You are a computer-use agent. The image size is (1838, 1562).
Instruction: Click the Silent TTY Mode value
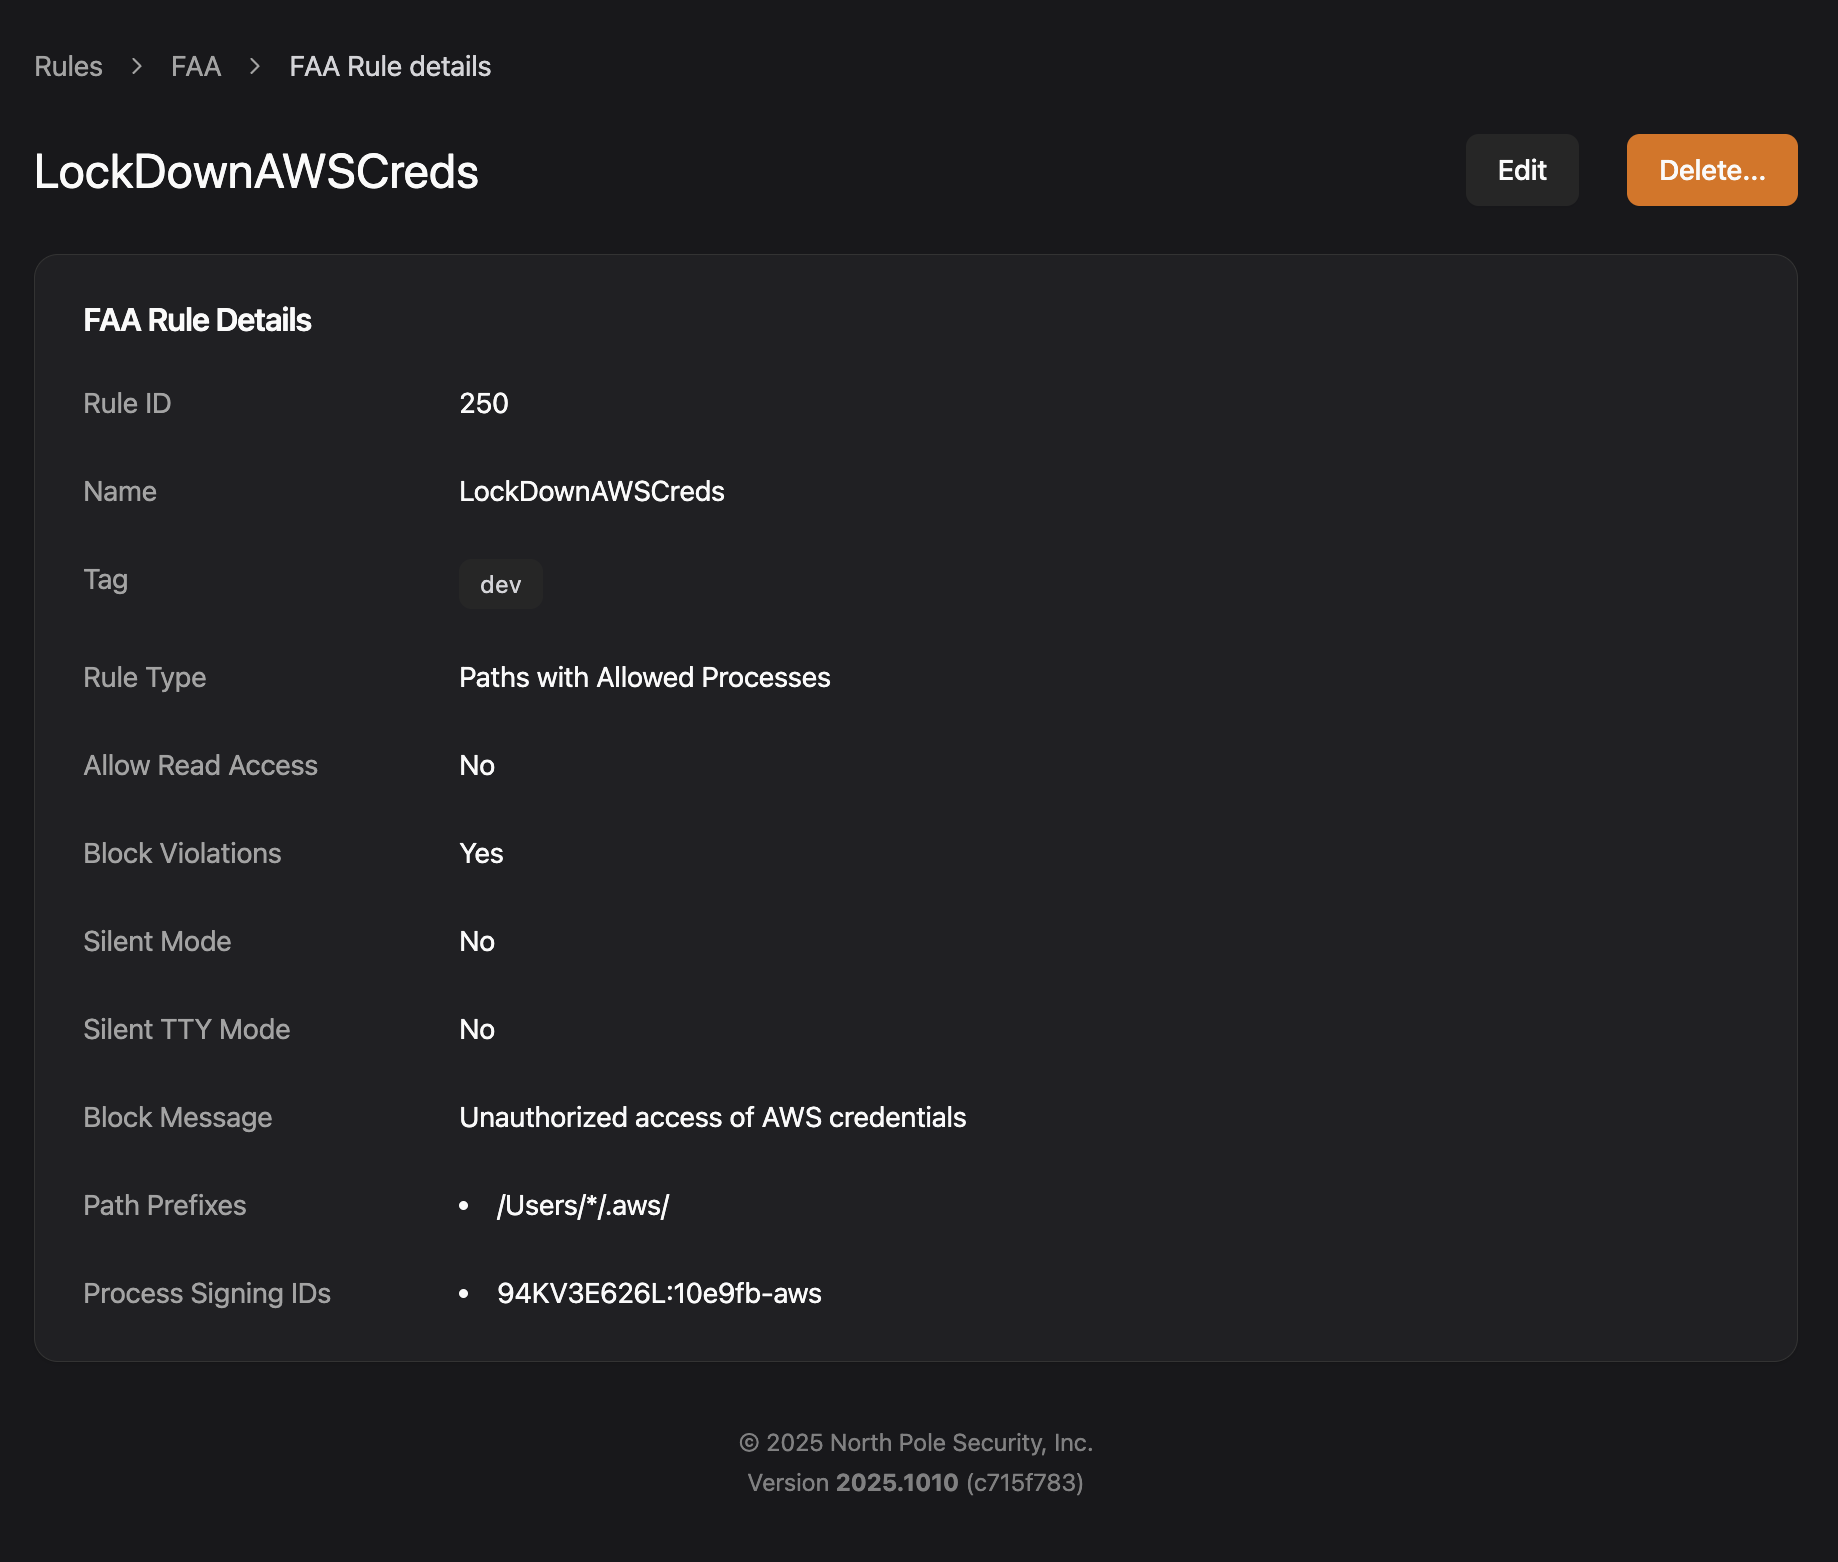tap(477, 1029)
